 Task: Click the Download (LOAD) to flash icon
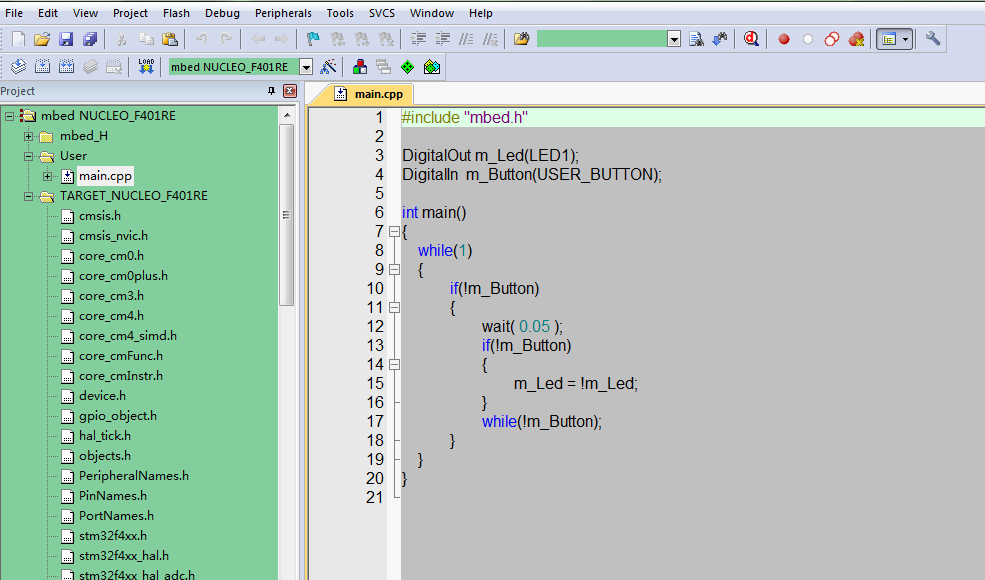[146, 67]
